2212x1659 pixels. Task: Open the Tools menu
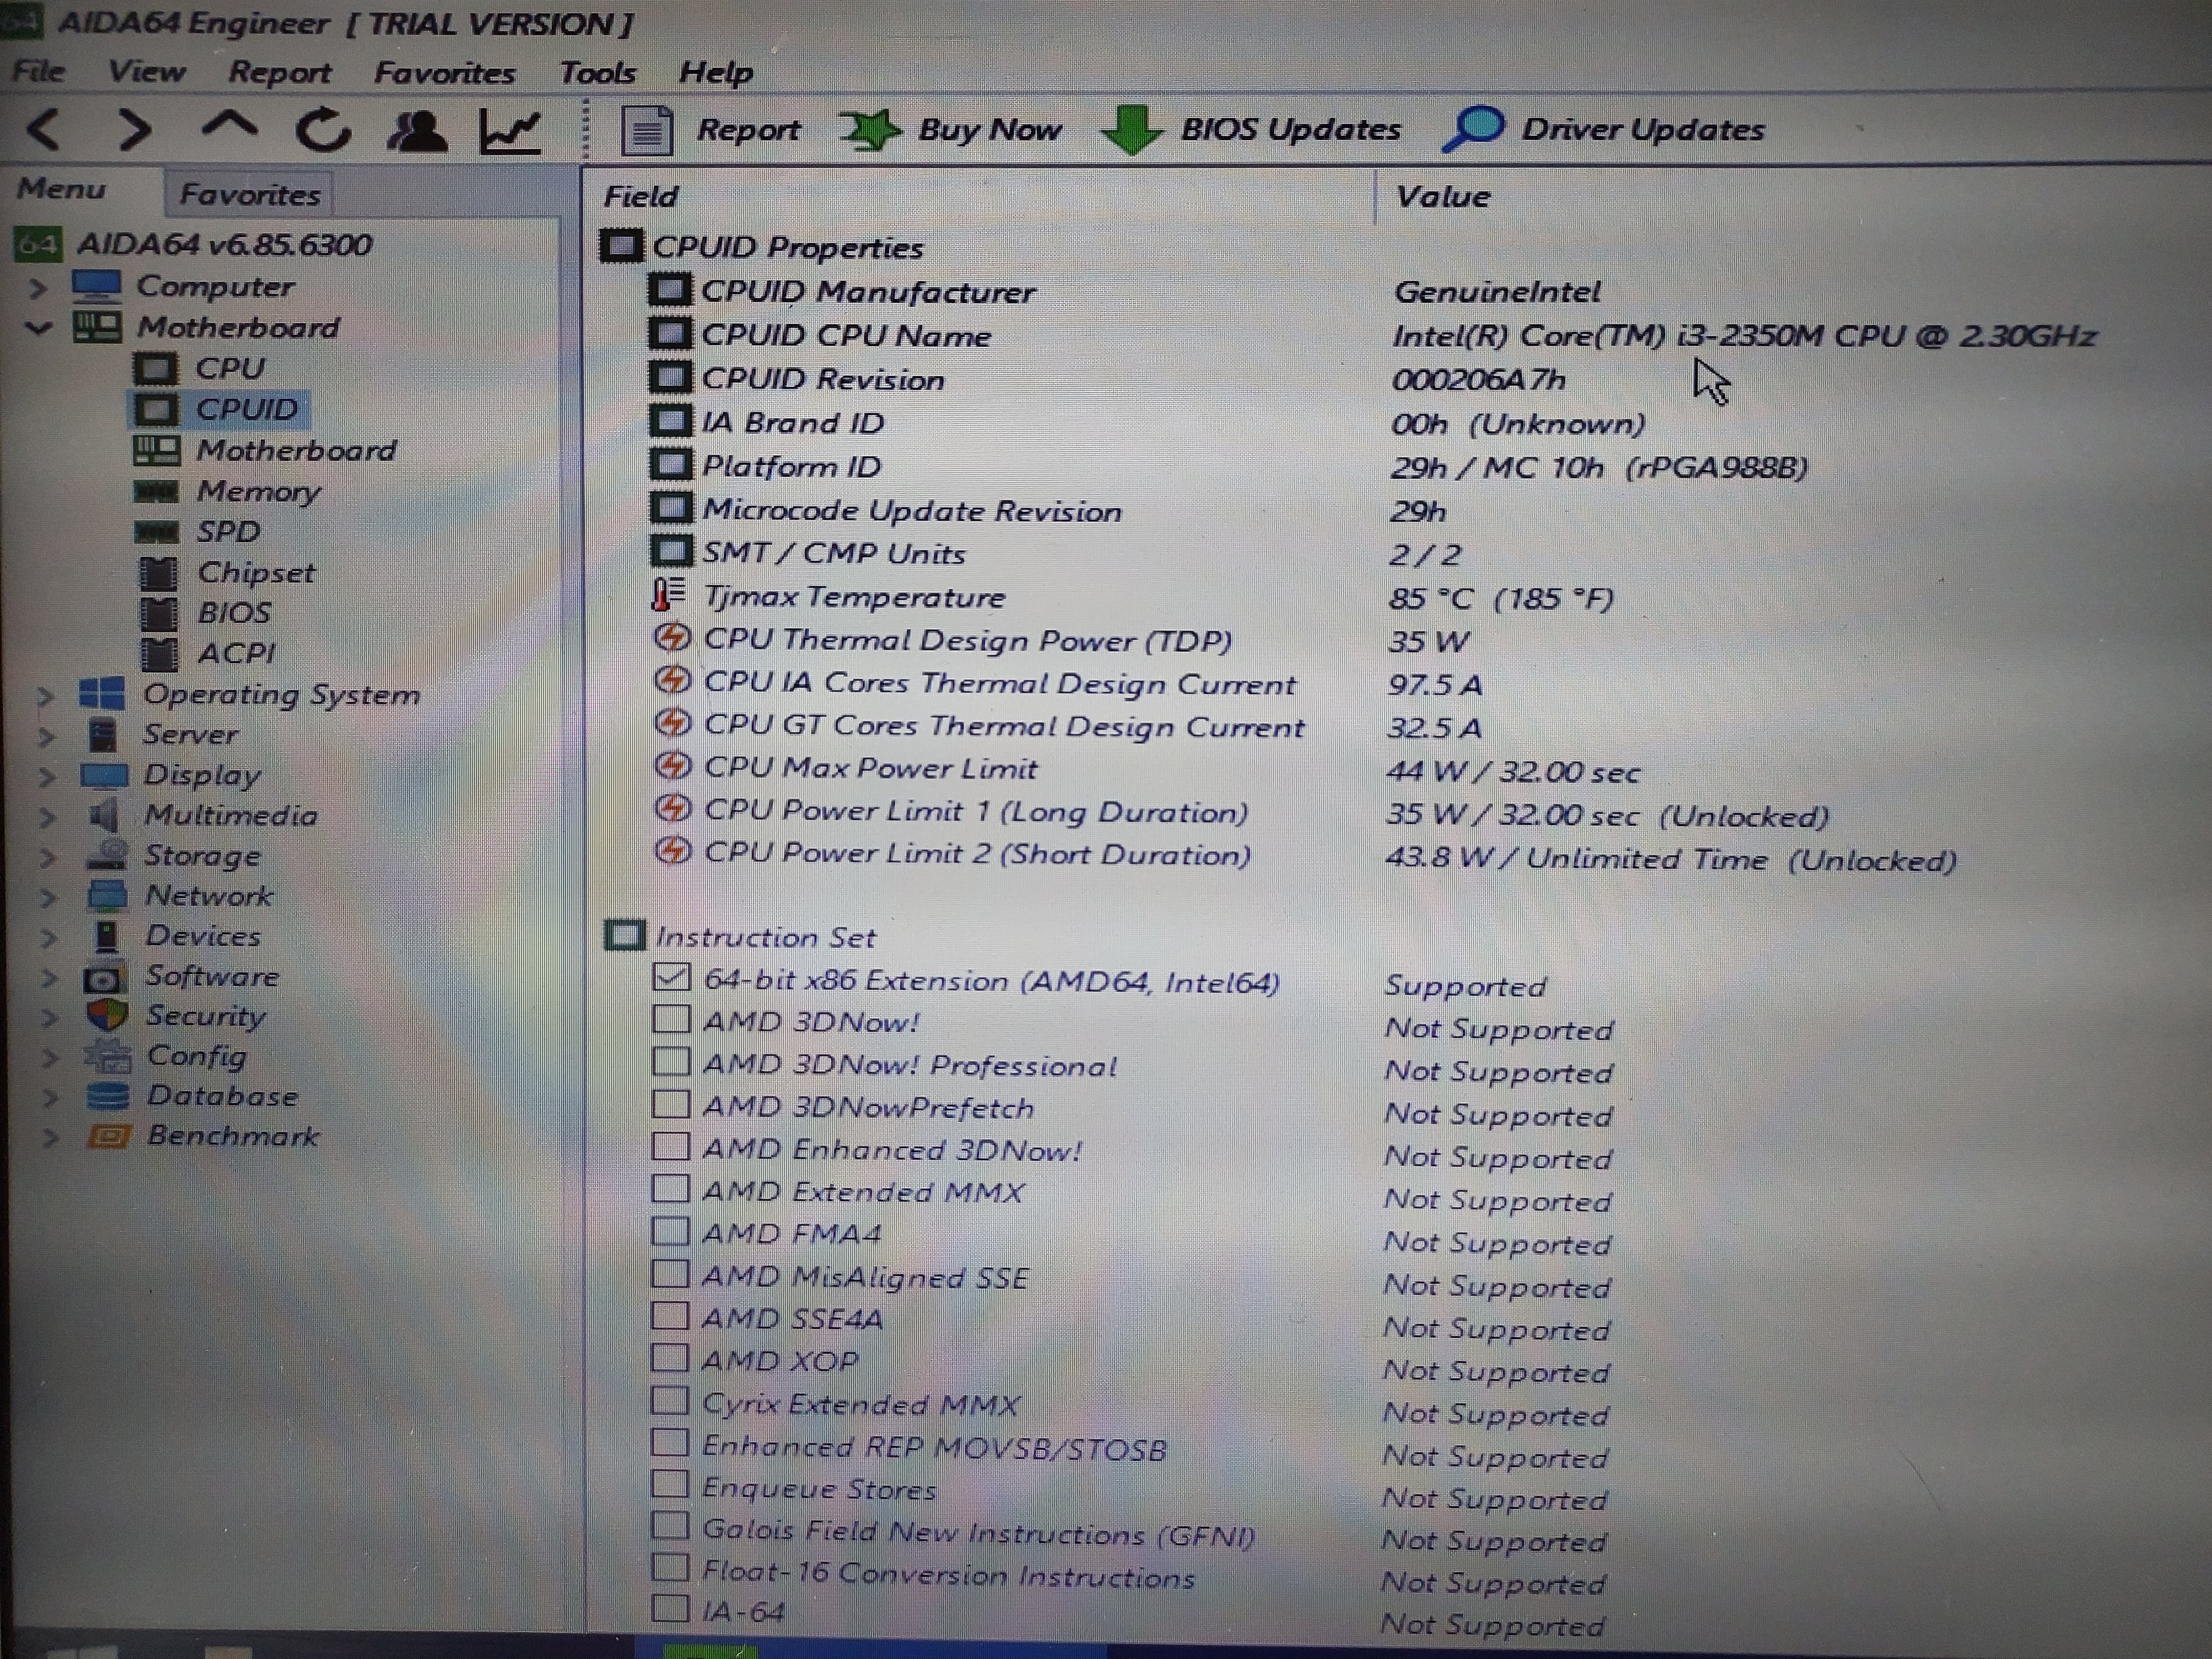[x=597, y=73]
